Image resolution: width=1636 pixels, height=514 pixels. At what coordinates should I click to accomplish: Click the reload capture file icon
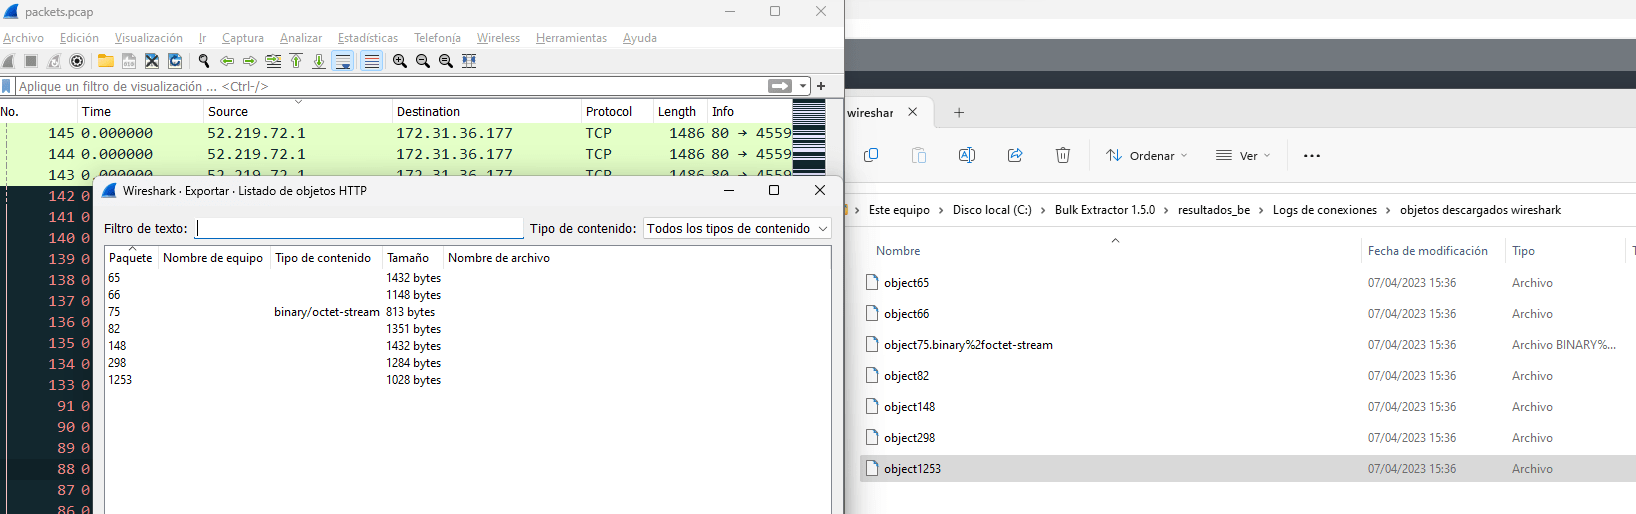(x=175, y=61)
